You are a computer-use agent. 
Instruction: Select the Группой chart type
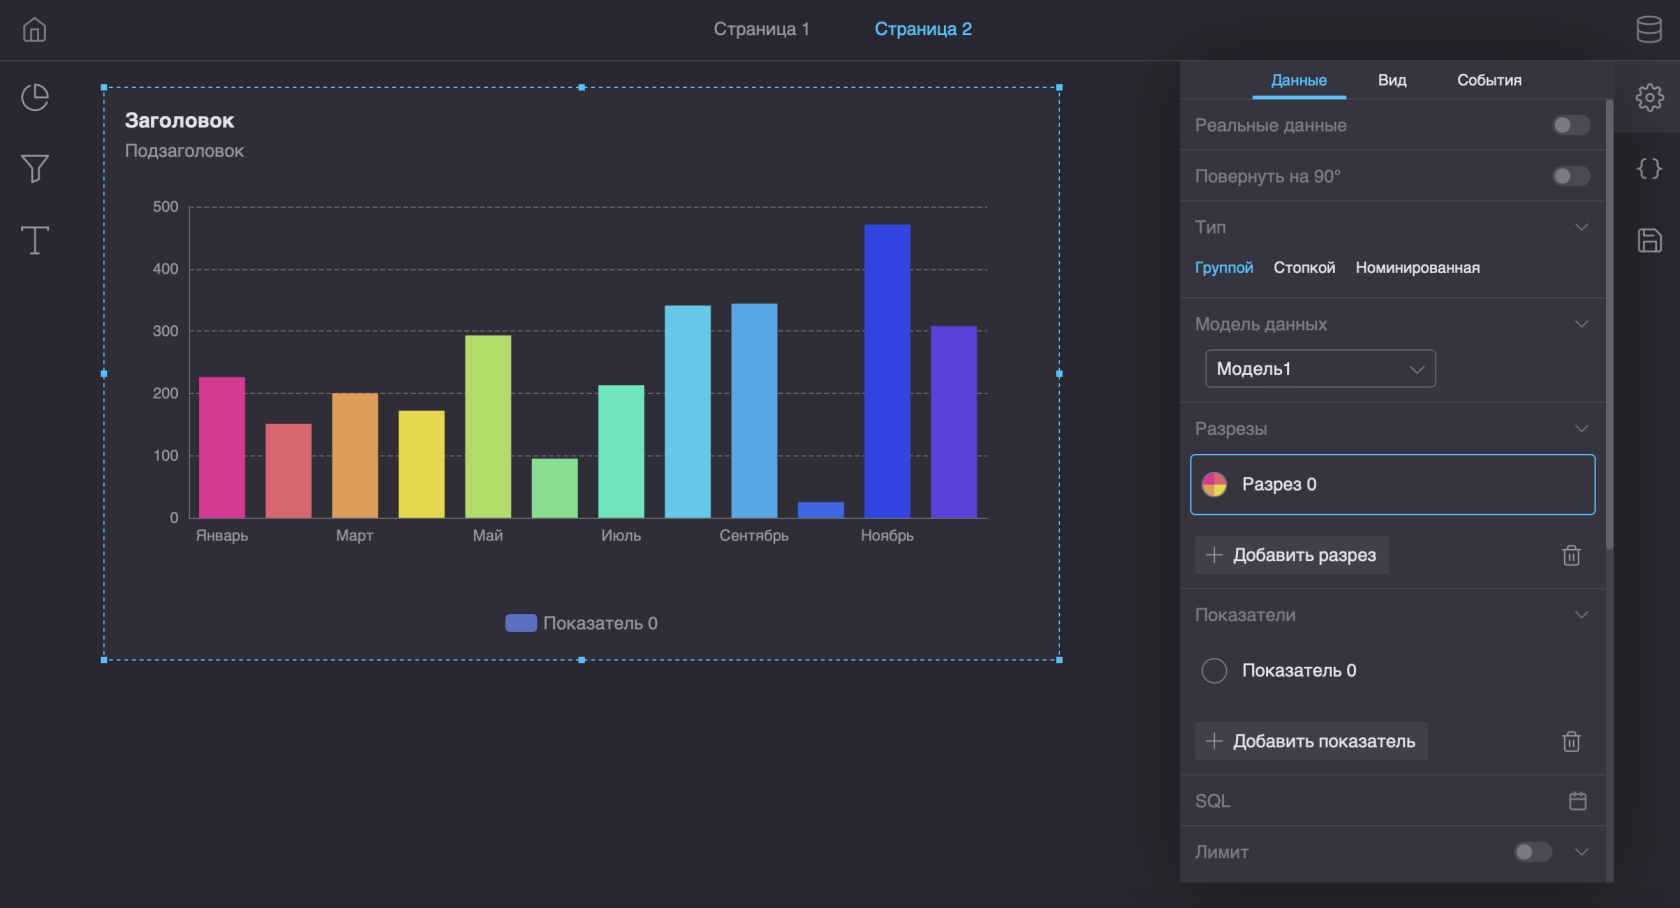(x=1224, y=268)
